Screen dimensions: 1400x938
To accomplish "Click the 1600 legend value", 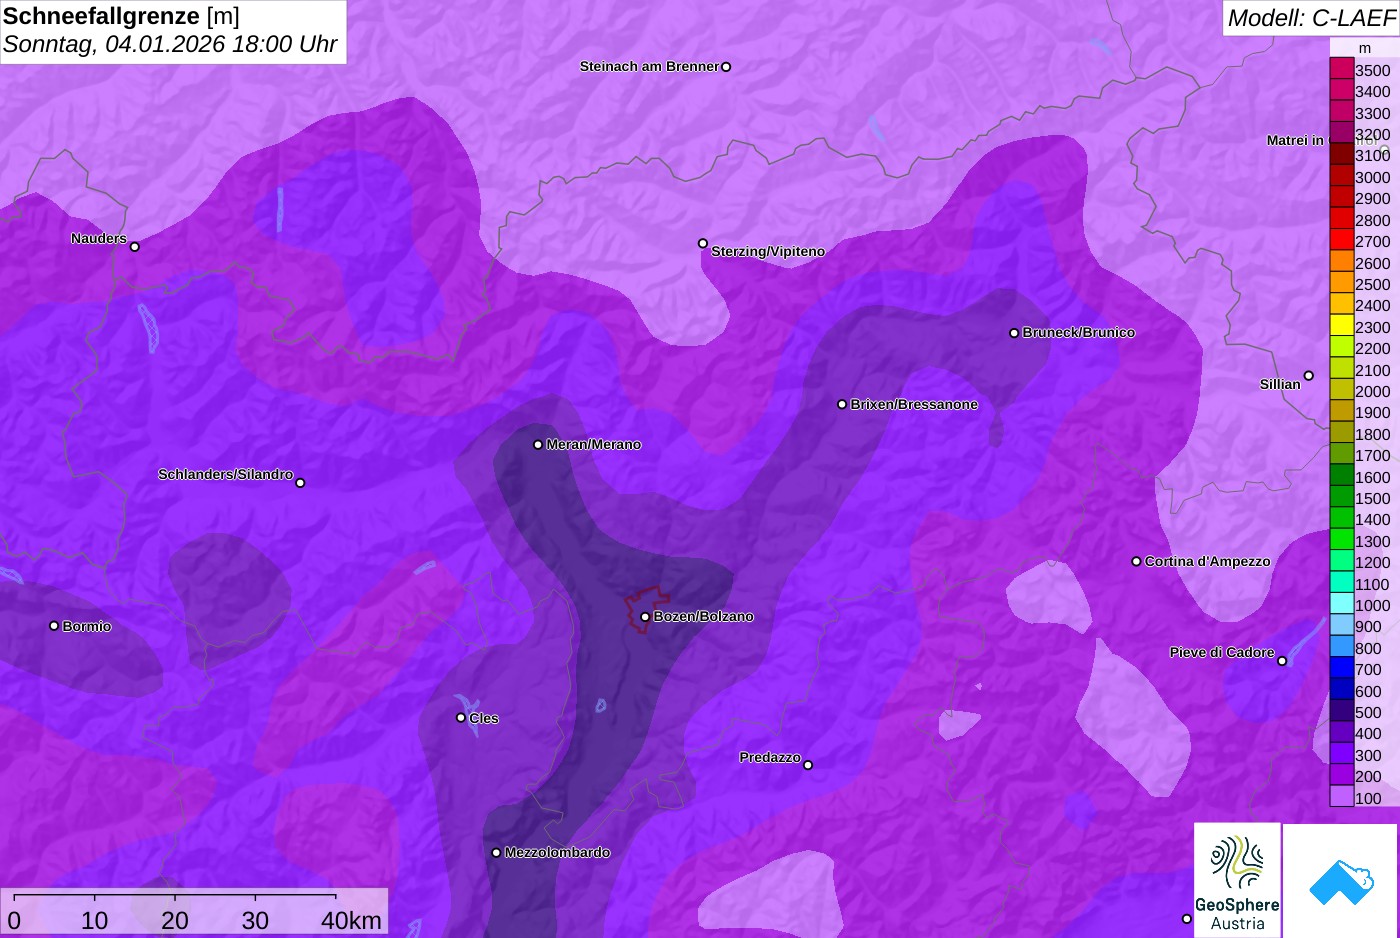I will point(1373,478).
